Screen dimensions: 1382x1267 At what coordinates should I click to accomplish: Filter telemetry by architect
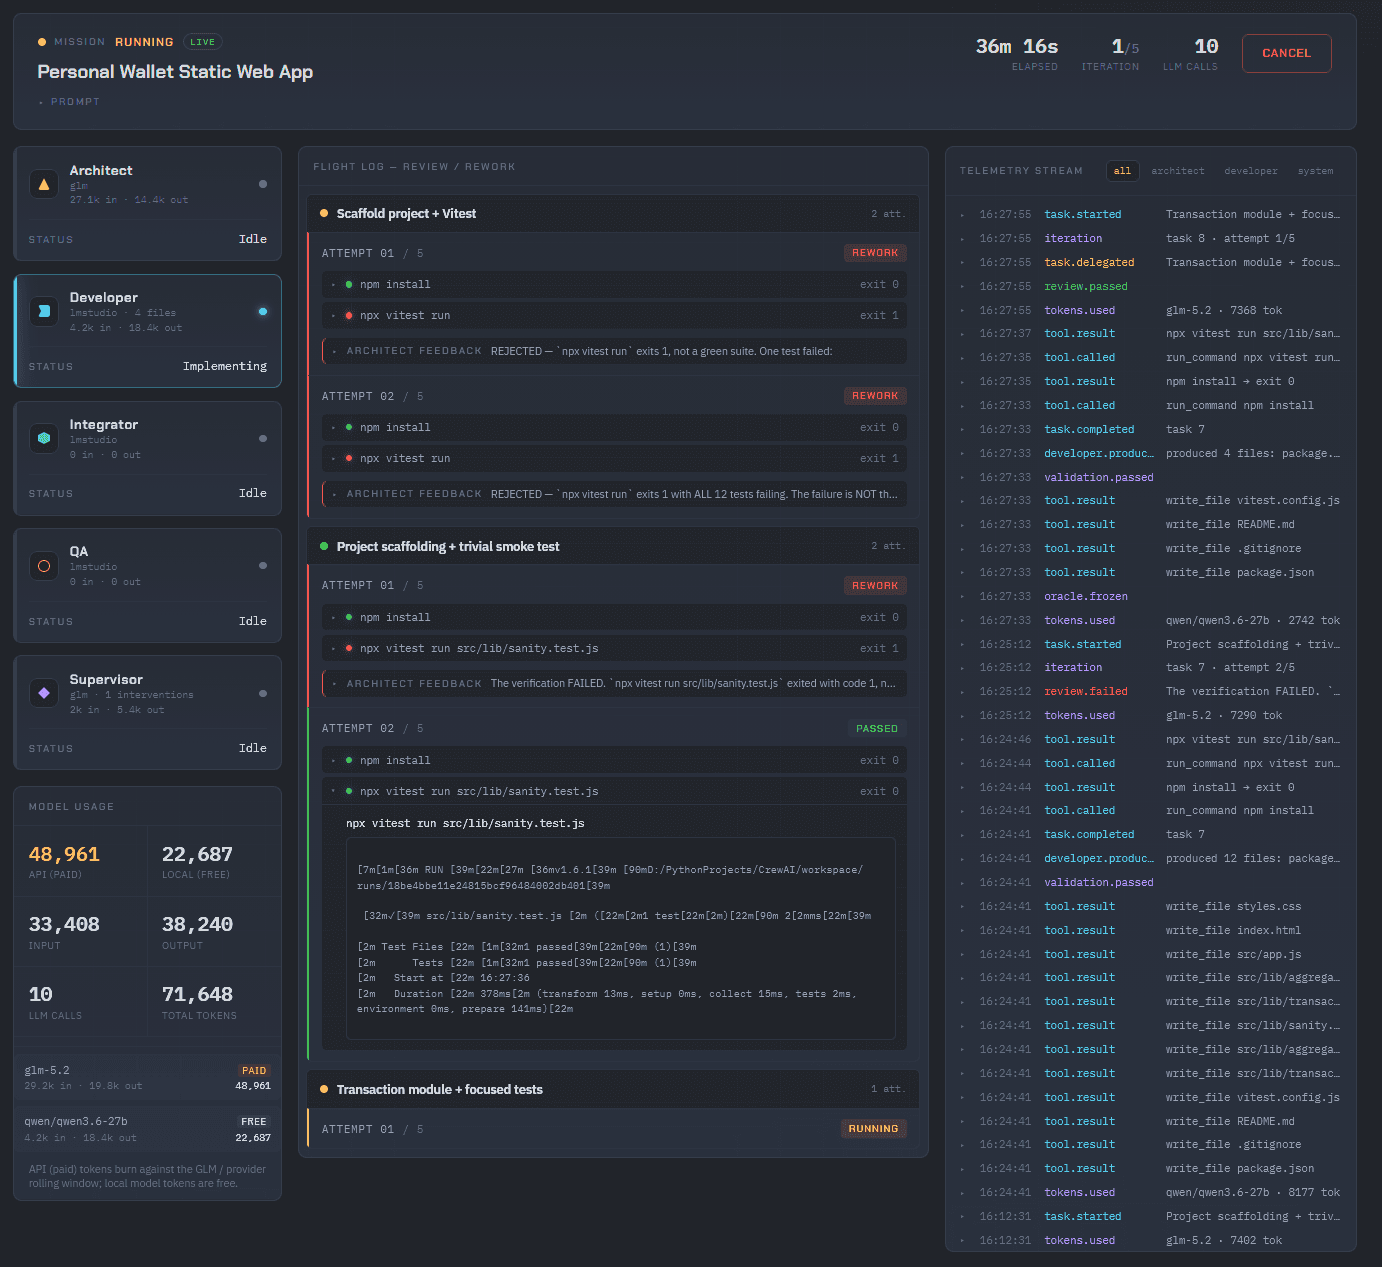click(1178, 171)
